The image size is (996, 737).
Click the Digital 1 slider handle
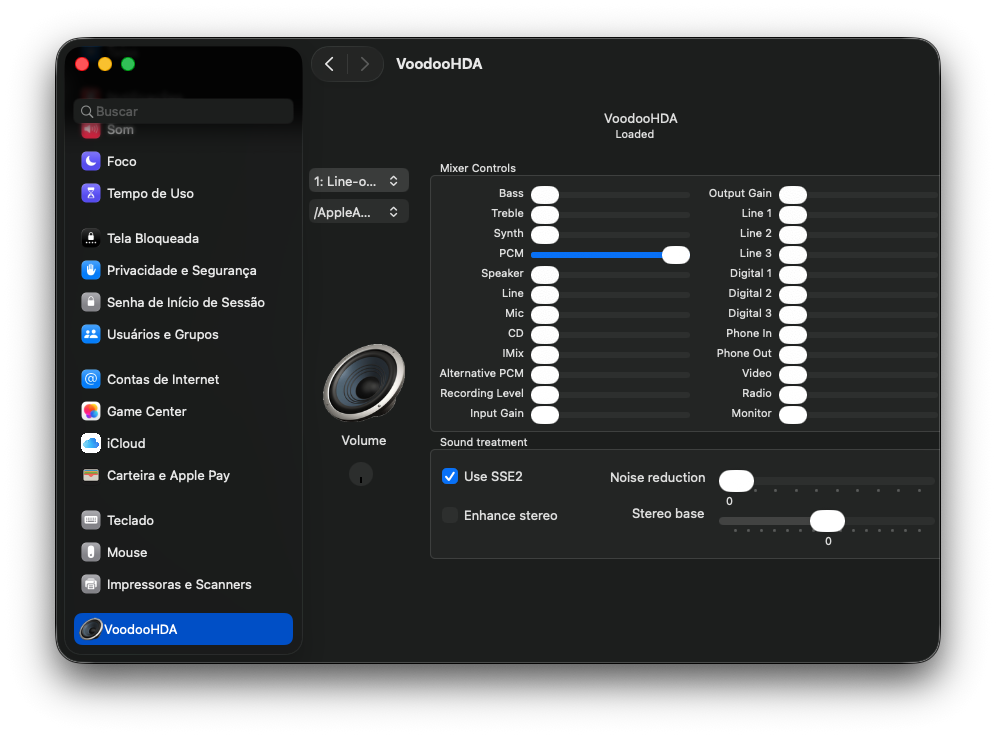click(x=793, y=275)
